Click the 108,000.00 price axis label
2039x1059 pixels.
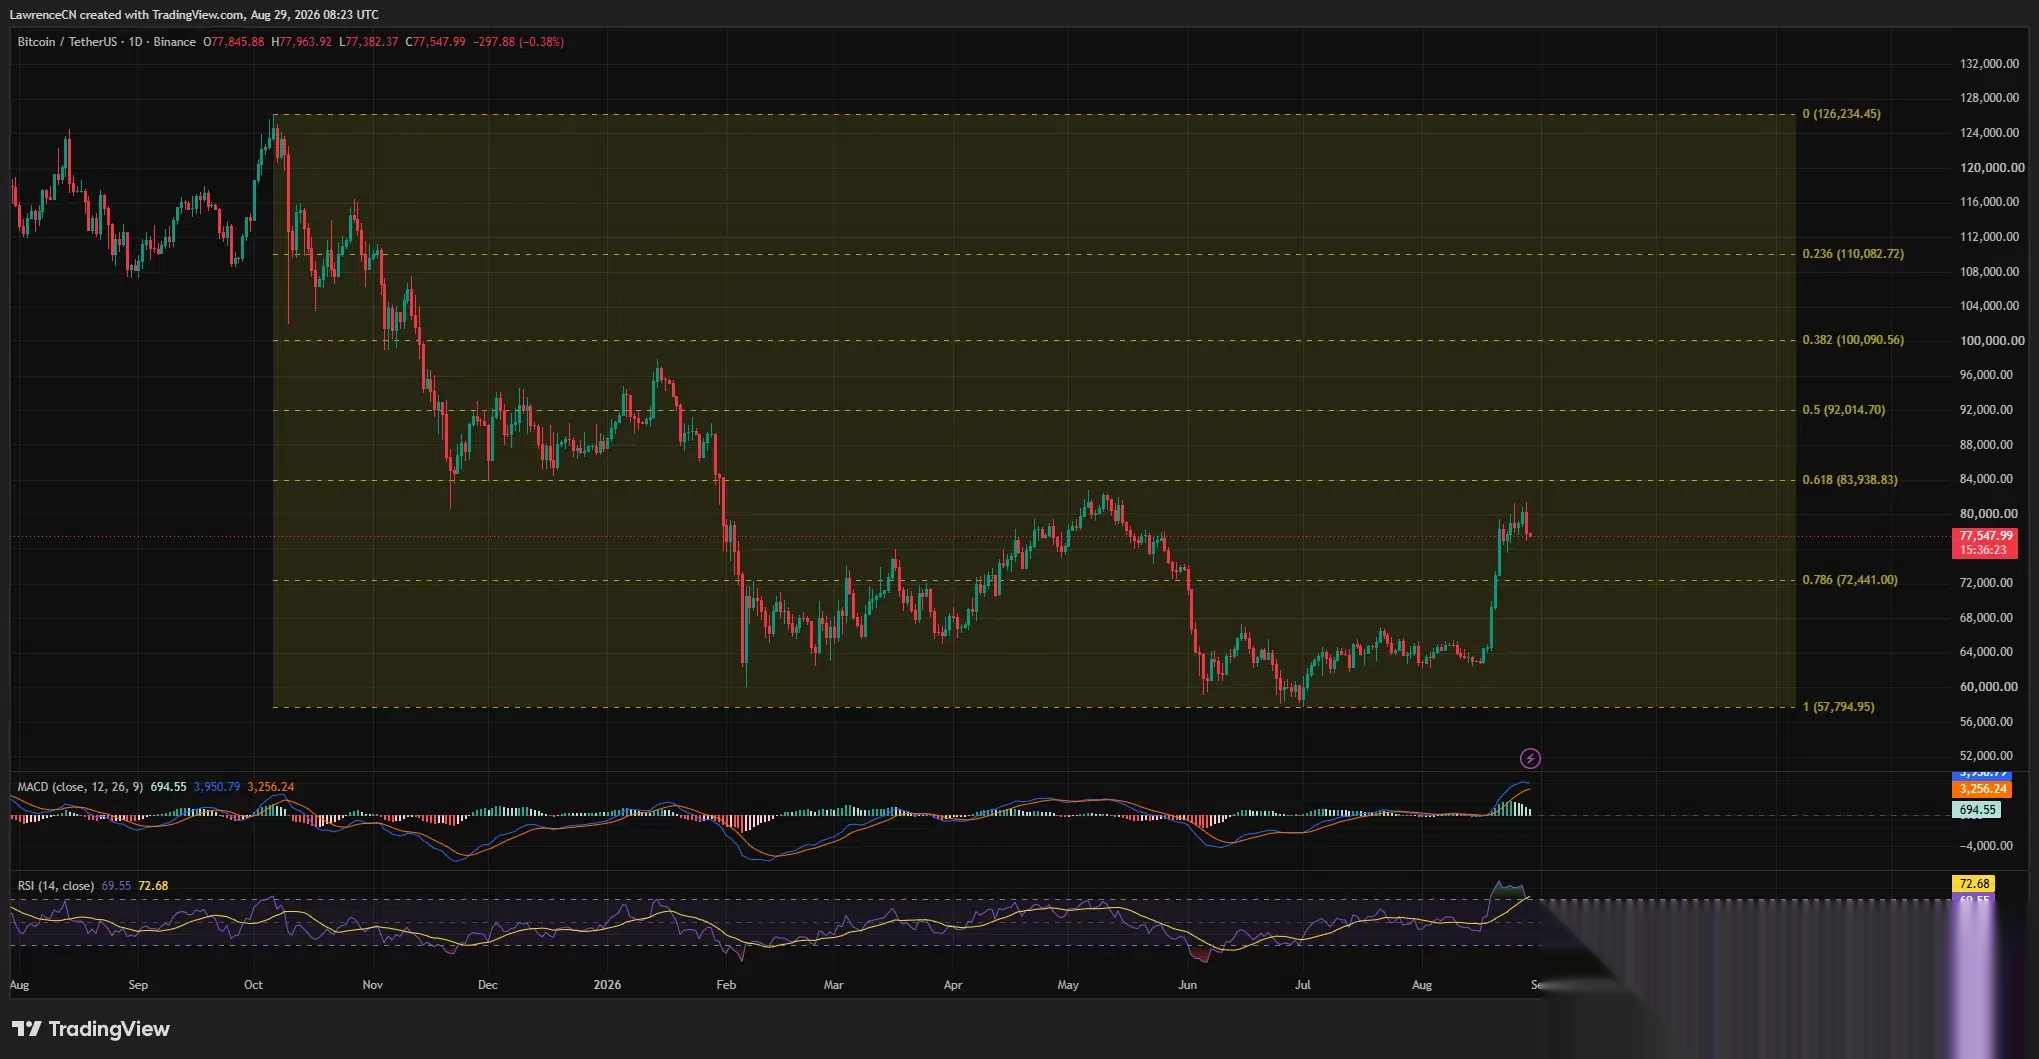click(x=1989, y=272)
